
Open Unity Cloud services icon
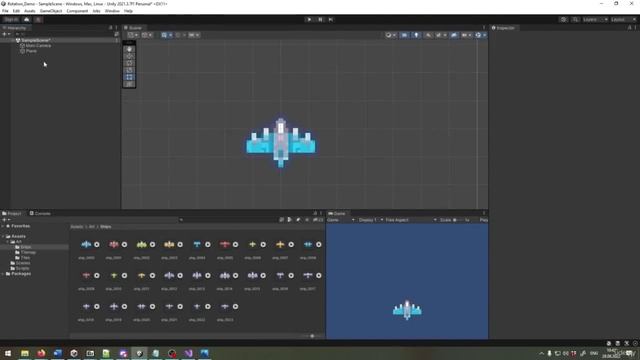[27, 20]
